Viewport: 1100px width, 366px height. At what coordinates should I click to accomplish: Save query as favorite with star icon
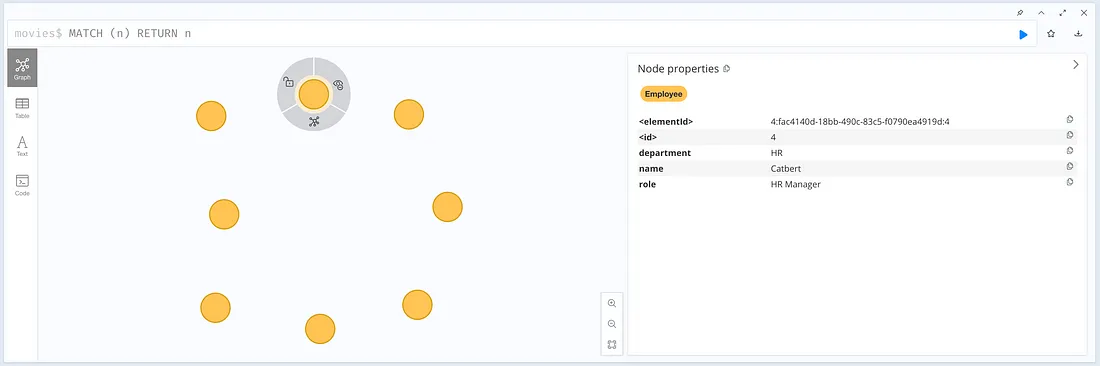1051,34
